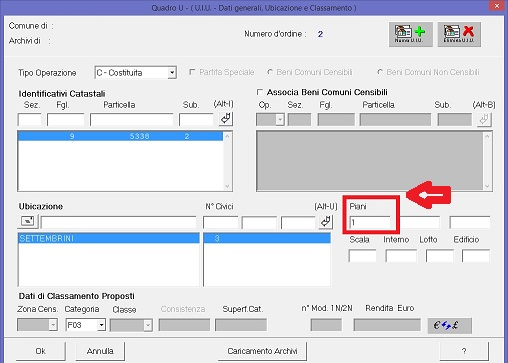This screenshot has height=363, width=508.
Task: Click the Edificio input field
Action: tap(476, 256)
